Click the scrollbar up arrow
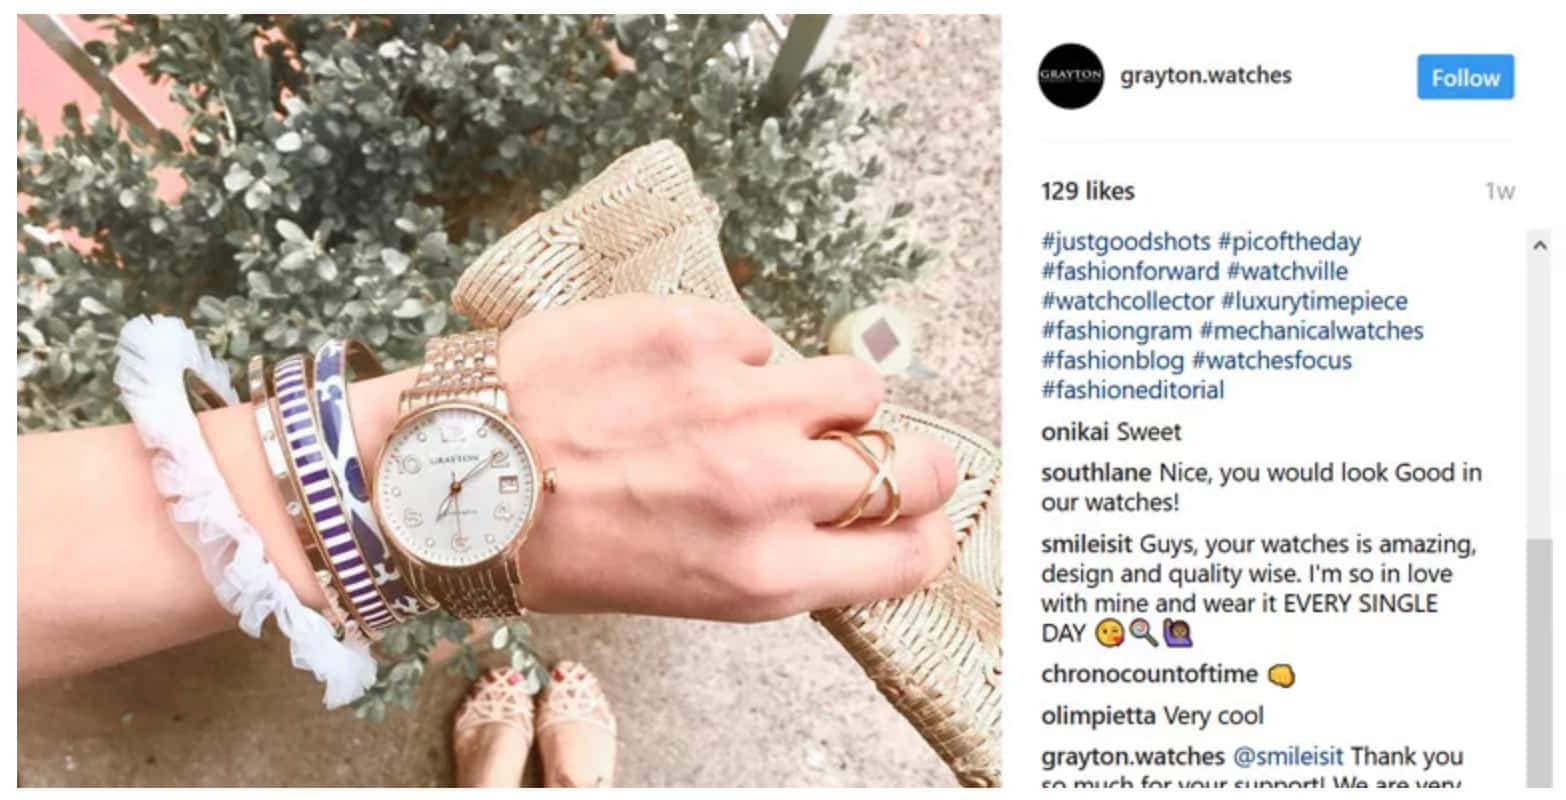The width and height of the screenshot is (1566, 800). [x=1539, y=245]
